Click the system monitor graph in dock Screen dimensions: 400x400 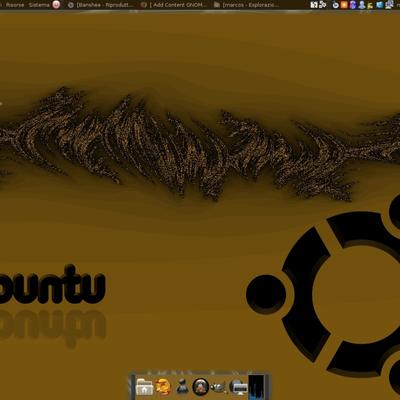click(256, 386)
